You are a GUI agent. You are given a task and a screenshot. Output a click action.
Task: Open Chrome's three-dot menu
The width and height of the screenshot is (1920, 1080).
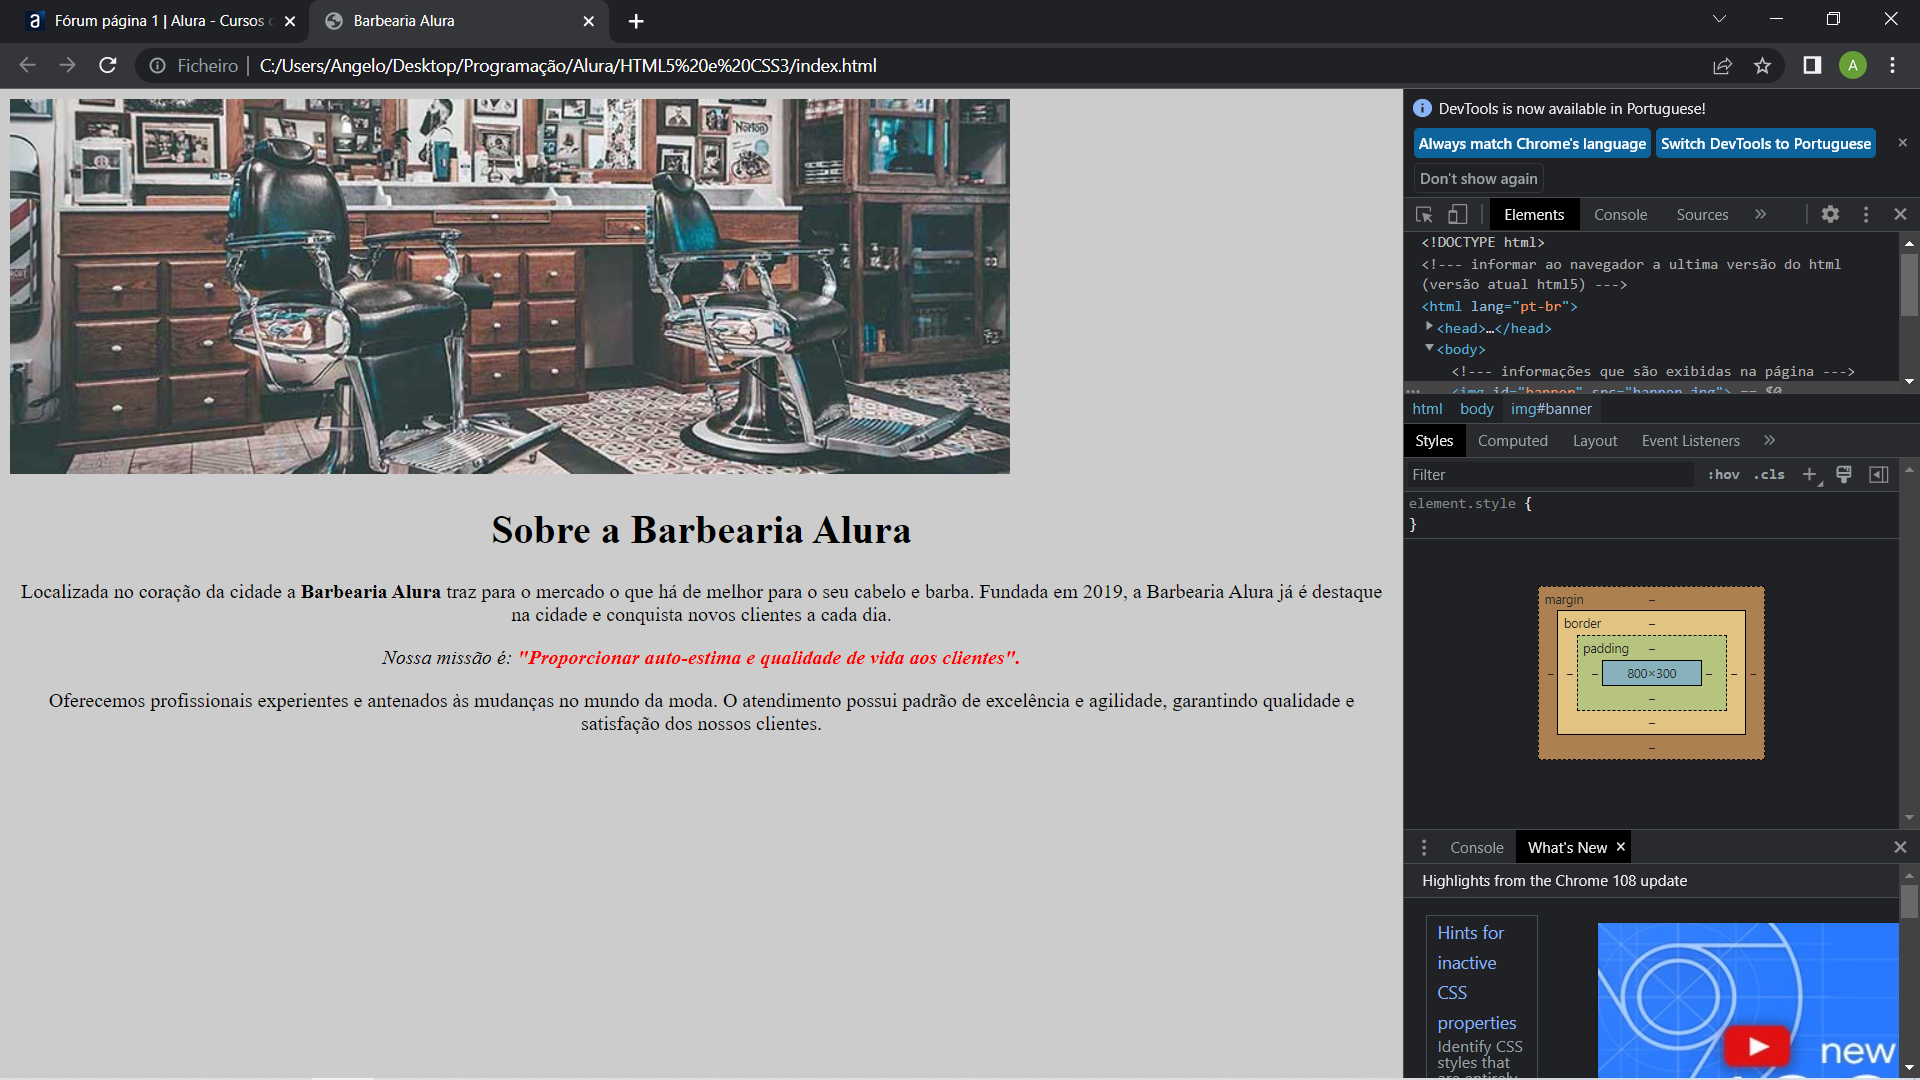pyautogui.click(x=1892, y=65)
